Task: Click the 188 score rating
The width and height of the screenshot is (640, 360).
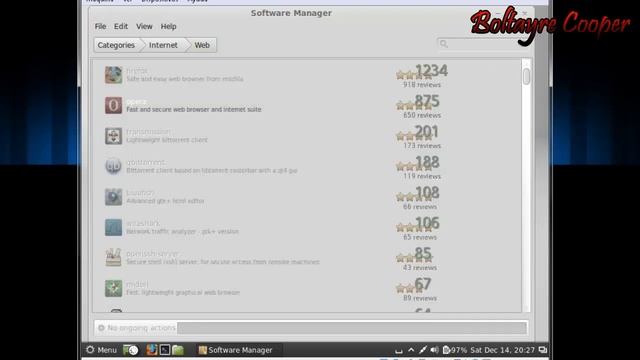Action: coord(427,162)
